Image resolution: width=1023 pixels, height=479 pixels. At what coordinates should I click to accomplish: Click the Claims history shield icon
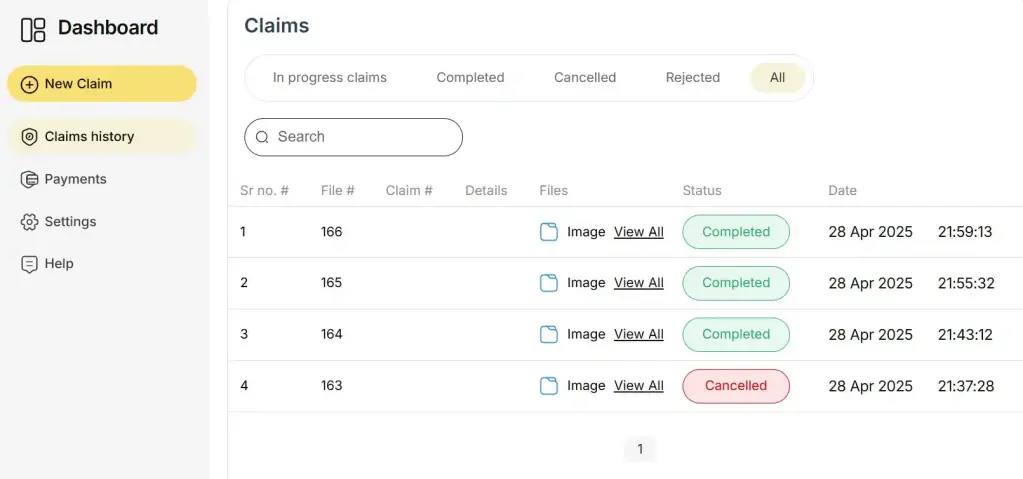[29, 137]
